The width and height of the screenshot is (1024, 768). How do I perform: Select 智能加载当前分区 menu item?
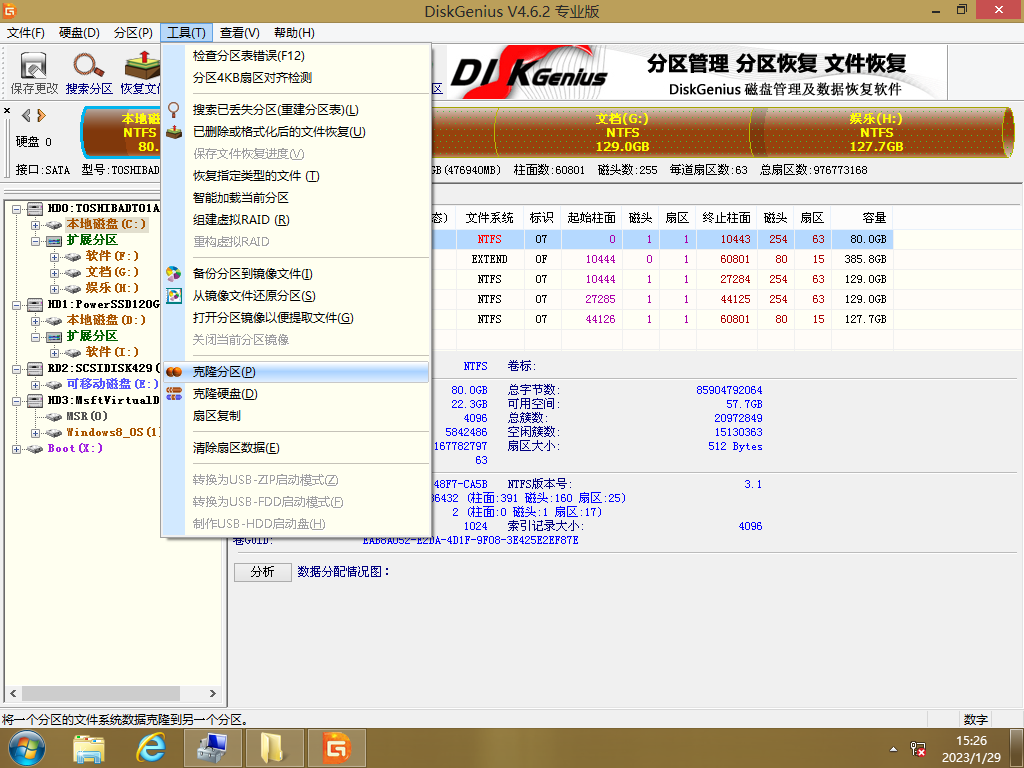[x=296, y=197]
